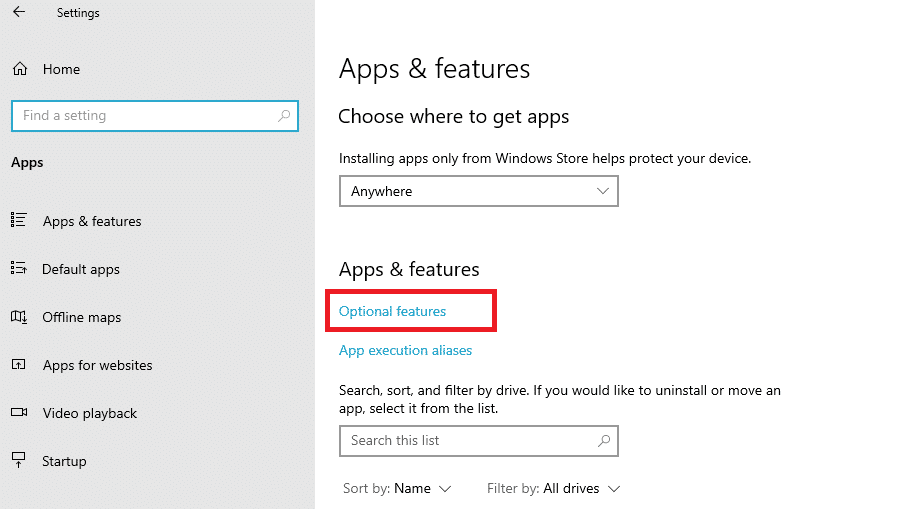Click the Home house icon
The image size is (897, 509).
point(20,69)
